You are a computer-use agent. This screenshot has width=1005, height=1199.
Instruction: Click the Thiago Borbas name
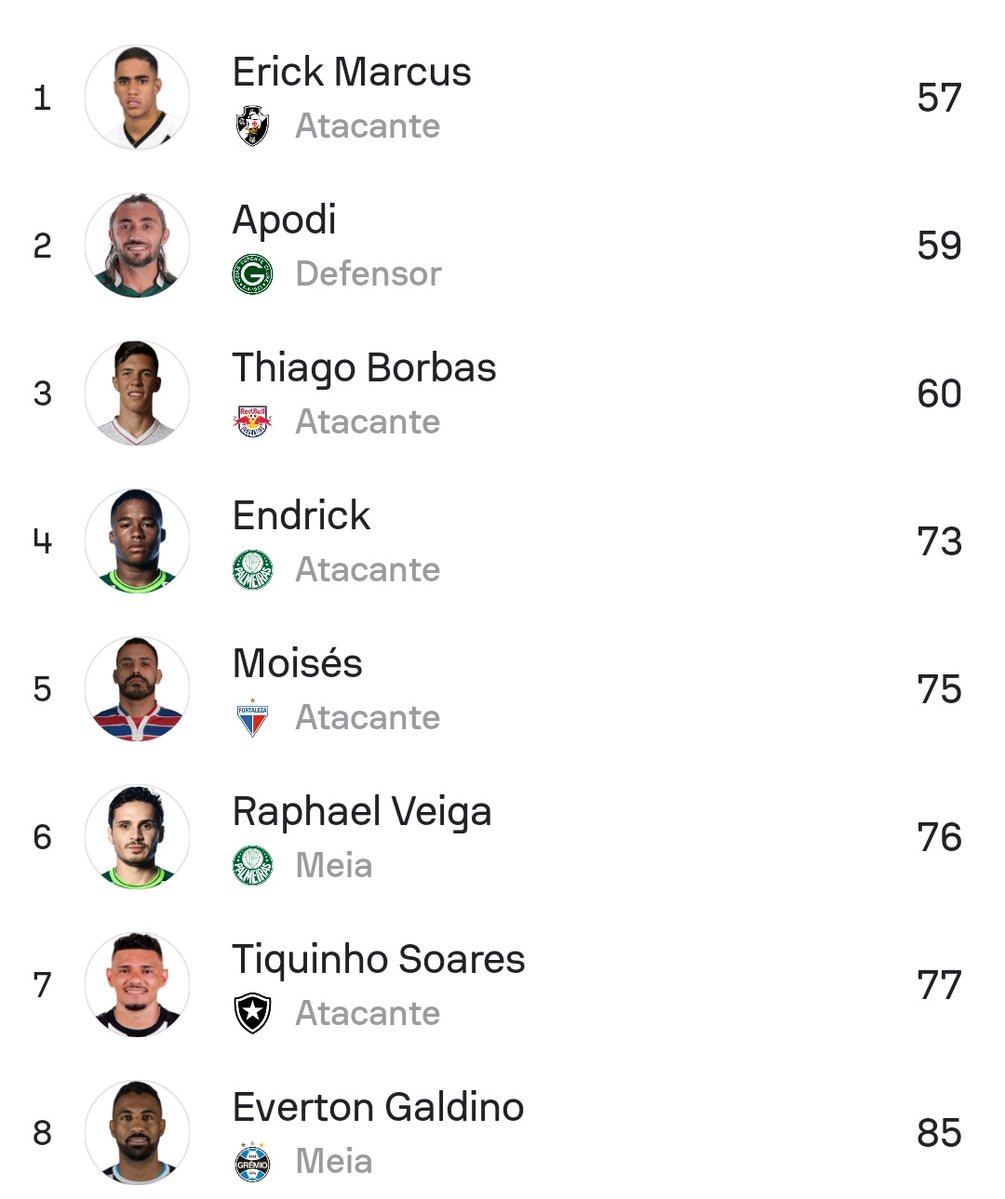(364, 368)
